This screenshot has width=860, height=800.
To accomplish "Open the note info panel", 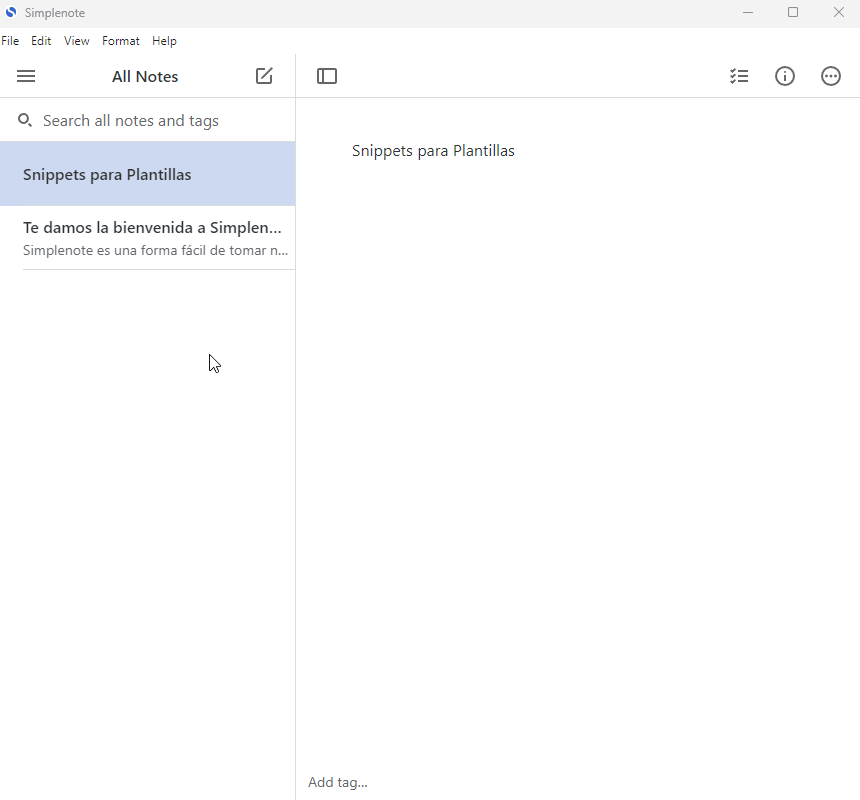I will 784,76.
